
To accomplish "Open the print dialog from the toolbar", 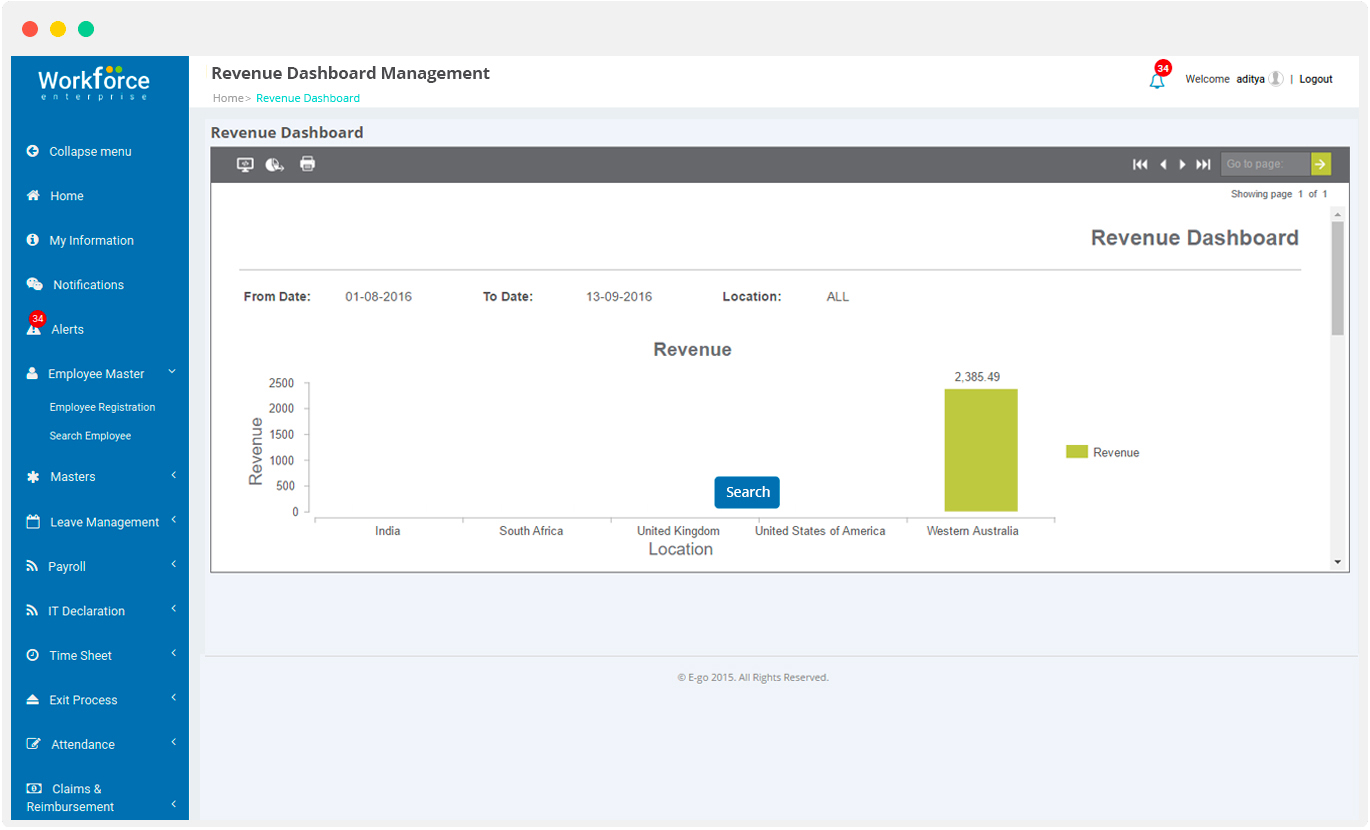I will 307,164.
